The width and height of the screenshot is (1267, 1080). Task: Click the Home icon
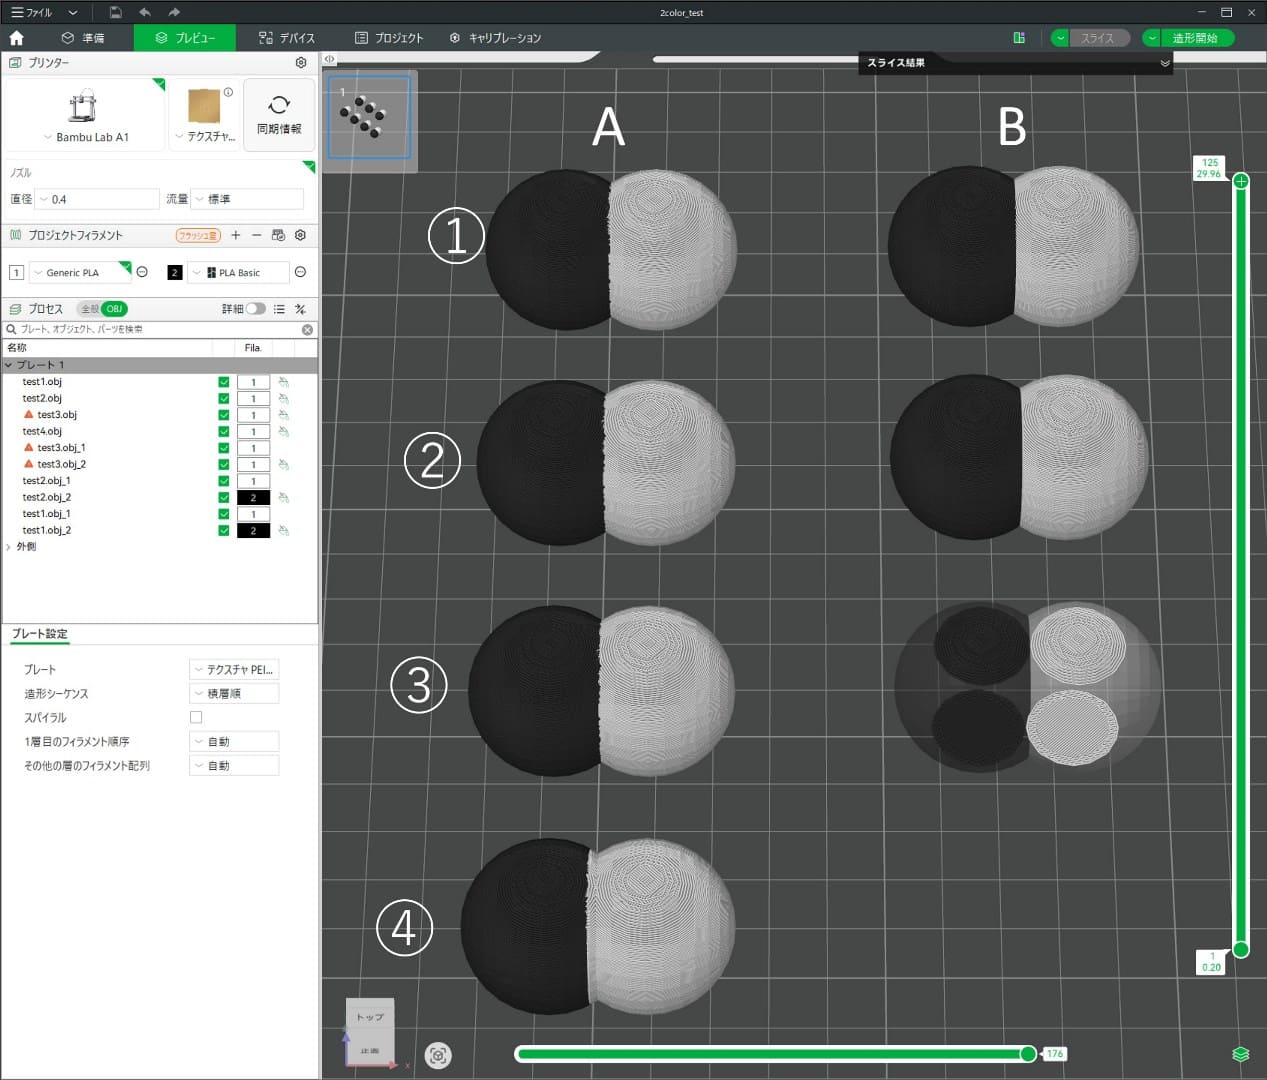pyautogui.click(x=16, y=38)
